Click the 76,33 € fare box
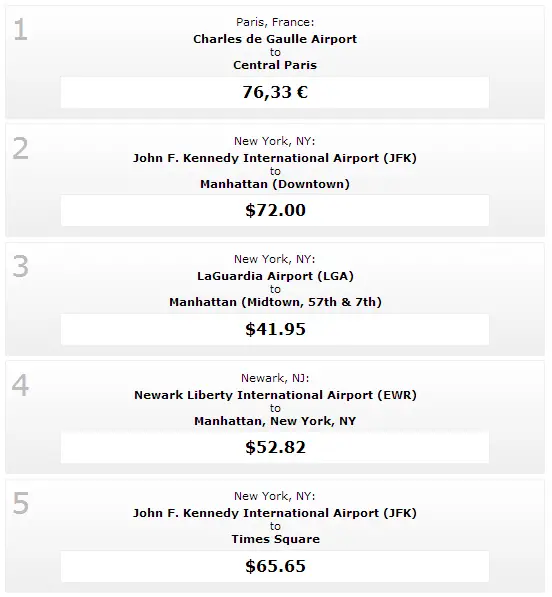Screen dimensions: 552x597 (x=275, y=93)
